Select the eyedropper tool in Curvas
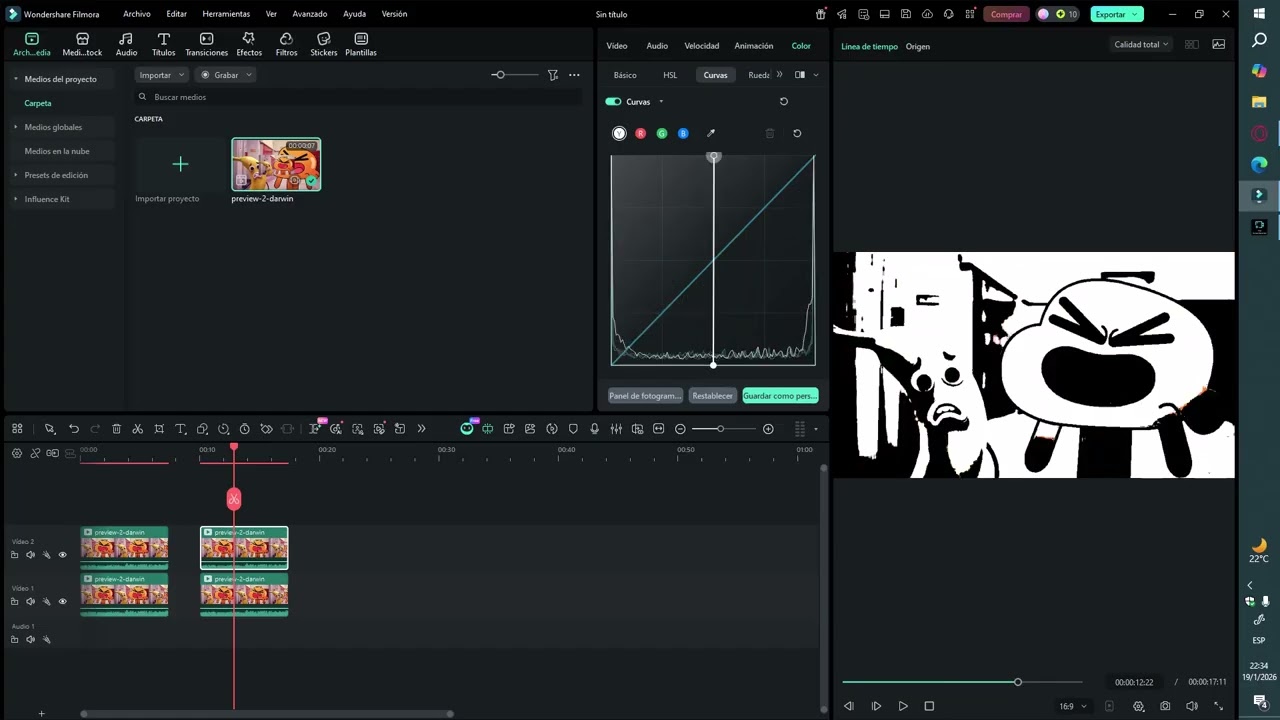Viewport: 1280px width, 720px height. [x=711, y=133]
